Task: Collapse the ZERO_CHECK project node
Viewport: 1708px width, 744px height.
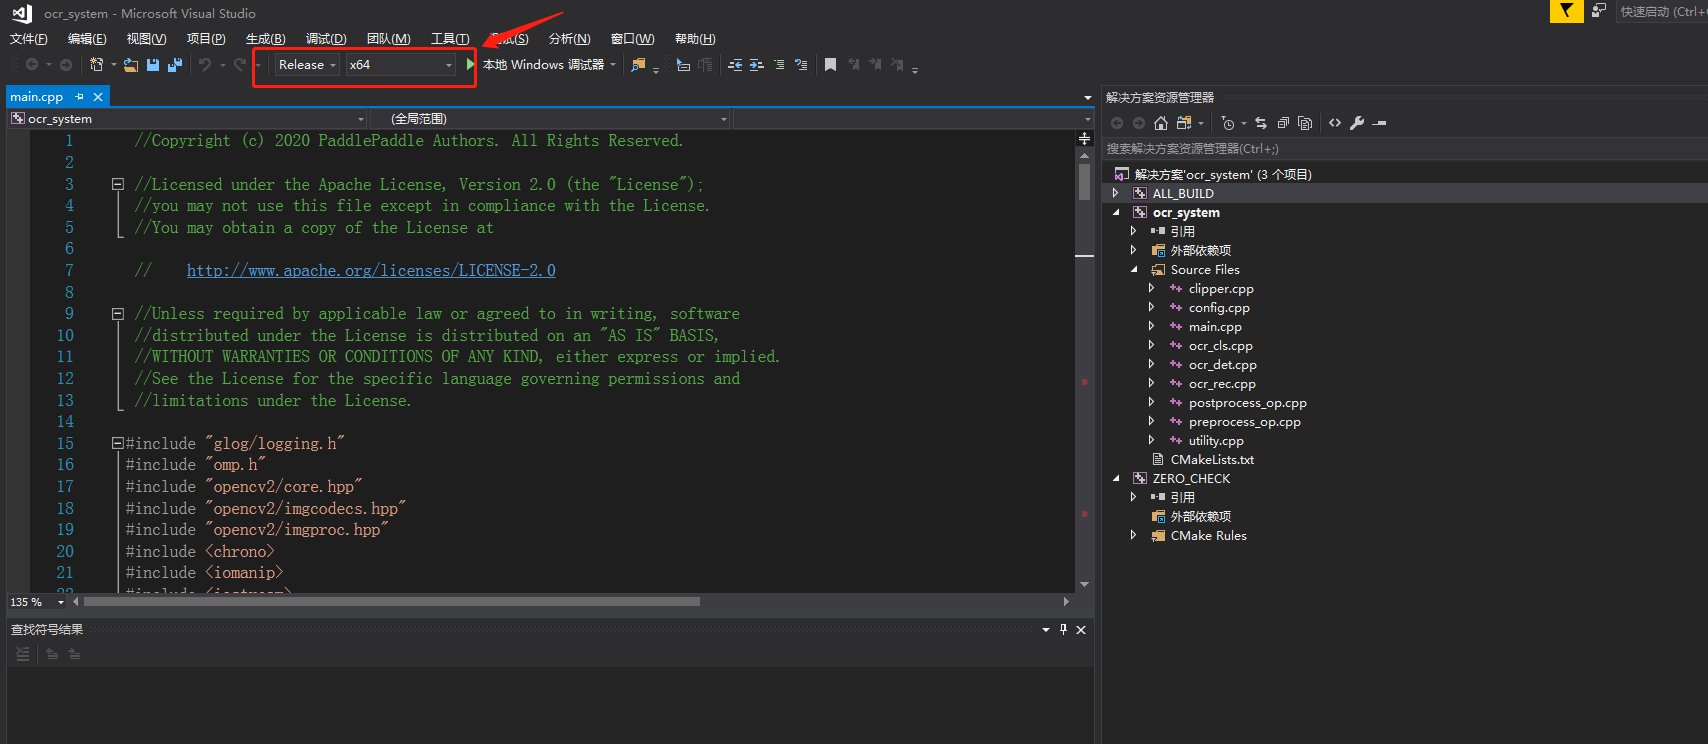Action: click(x=1116, y=479)
